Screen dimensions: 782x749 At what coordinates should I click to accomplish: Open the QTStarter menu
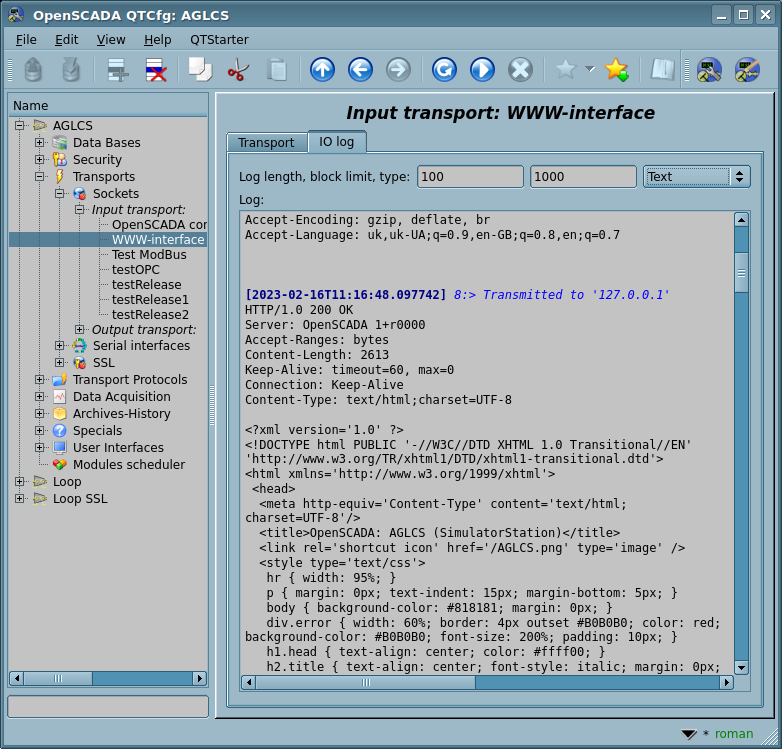[x=219, y=39]
